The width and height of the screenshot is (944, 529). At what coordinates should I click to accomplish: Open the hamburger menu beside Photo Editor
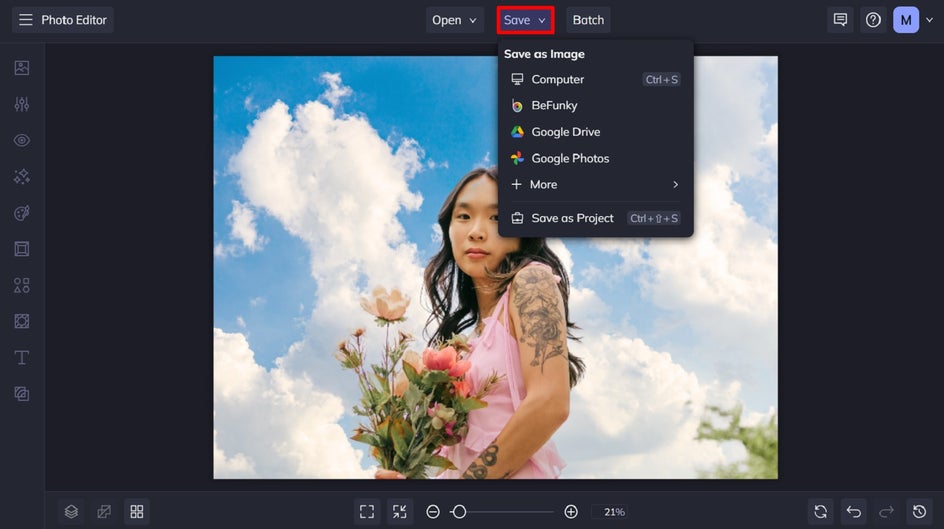point(25,20)
